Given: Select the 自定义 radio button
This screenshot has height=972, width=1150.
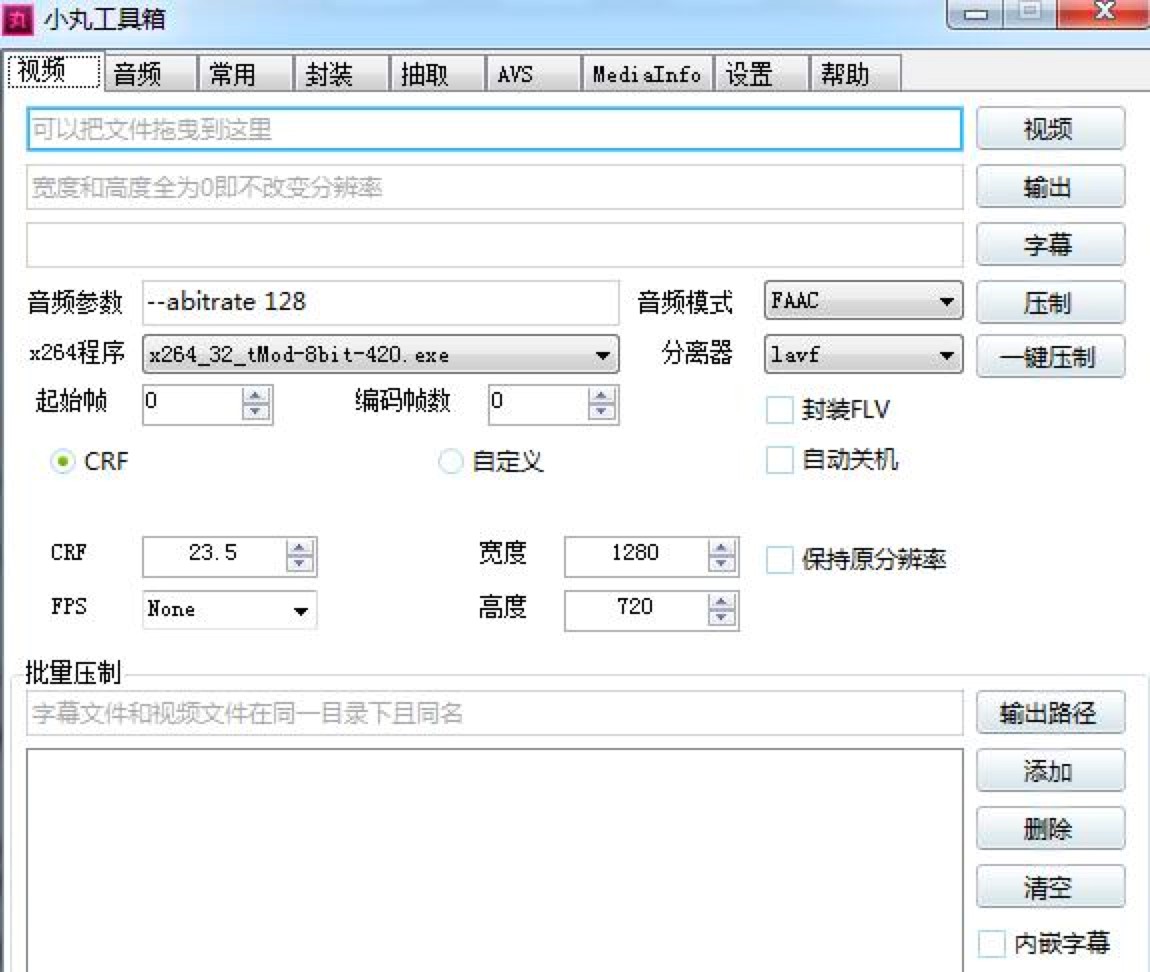Looking at the screenshot, I should coord(449,461).
